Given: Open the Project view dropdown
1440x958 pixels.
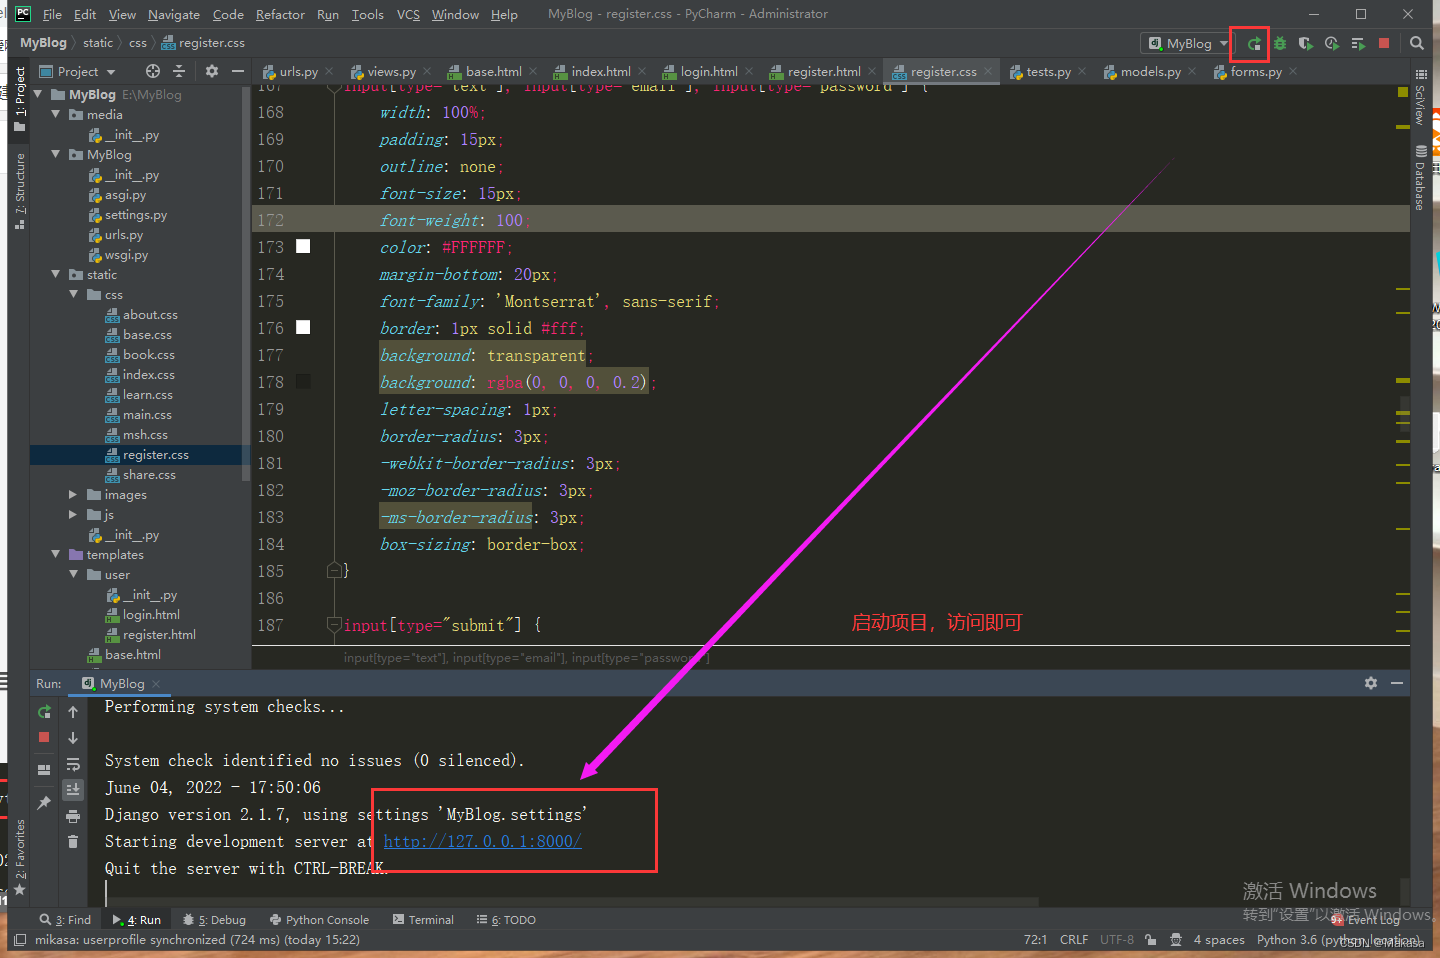Looking at the screenshot, I should (77, 71).
